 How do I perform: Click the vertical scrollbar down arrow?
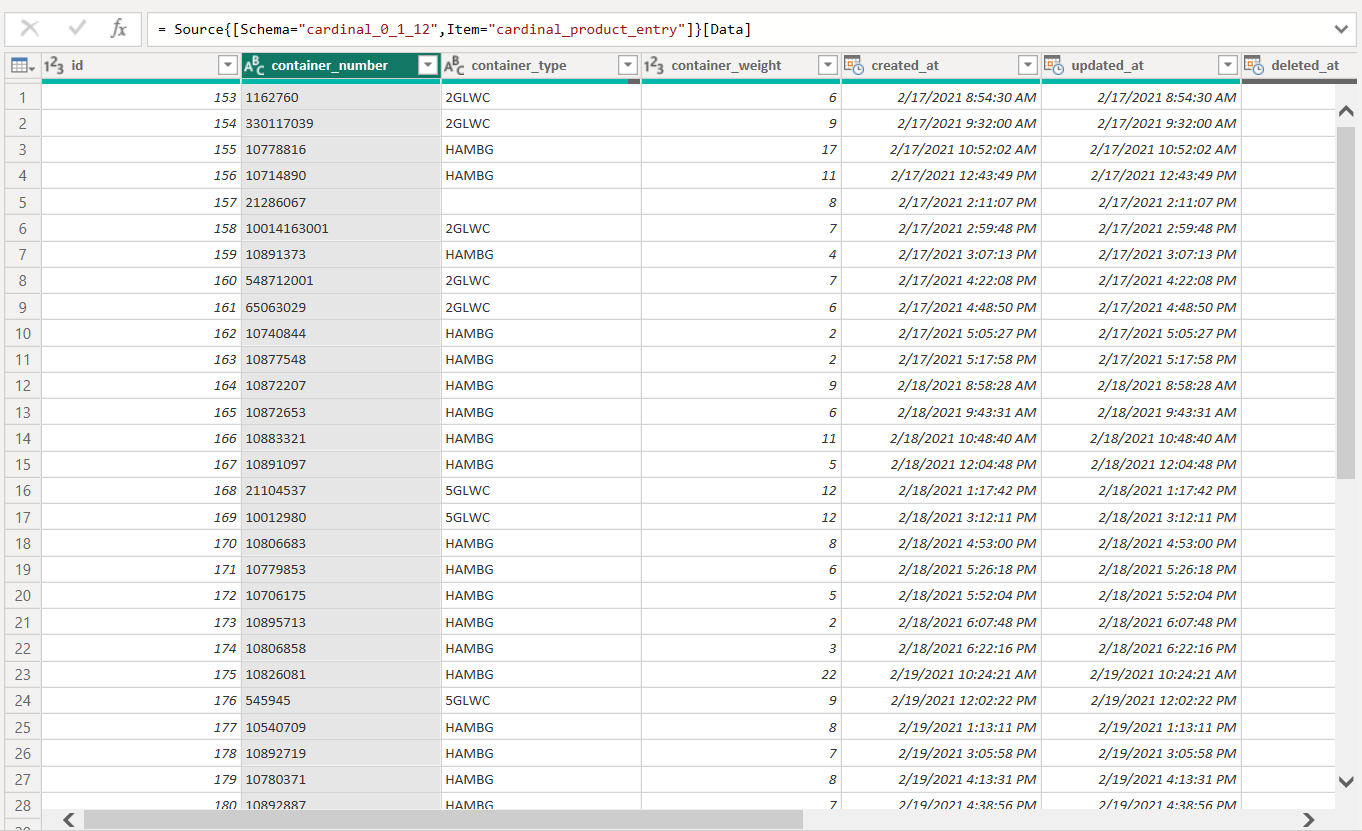1346,781
